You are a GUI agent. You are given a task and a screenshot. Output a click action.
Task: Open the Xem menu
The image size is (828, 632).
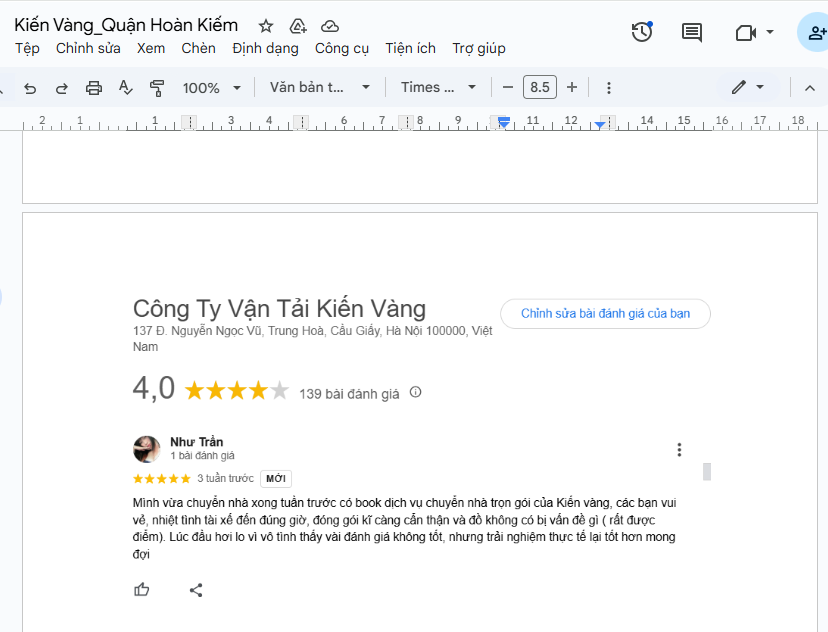[151, 48]
